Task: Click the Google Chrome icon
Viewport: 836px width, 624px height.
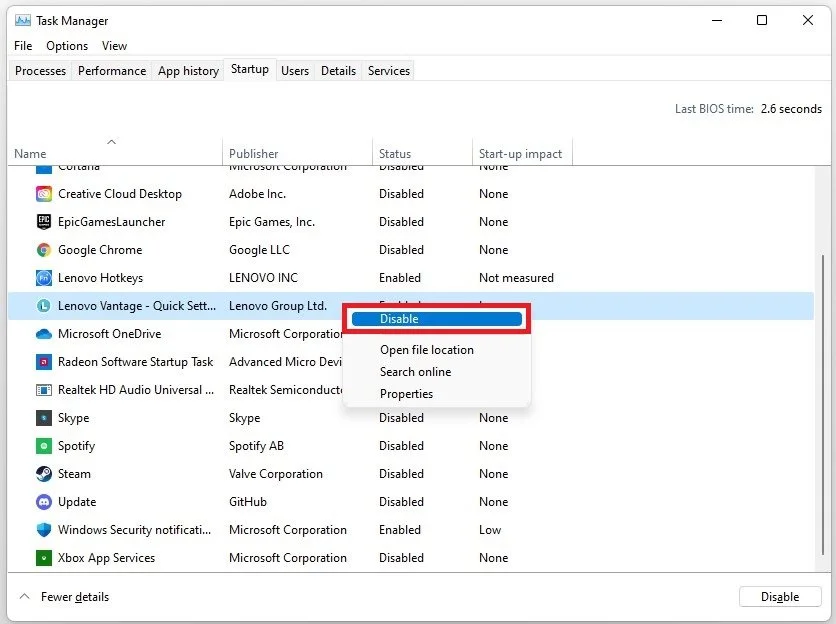Action: 44,250
